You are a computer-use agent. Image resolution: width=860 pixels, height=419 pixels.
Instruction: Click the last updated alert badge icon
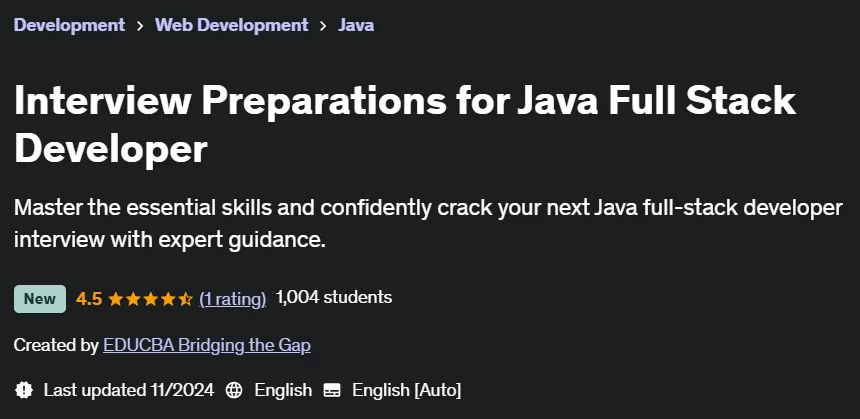[24, 390]
